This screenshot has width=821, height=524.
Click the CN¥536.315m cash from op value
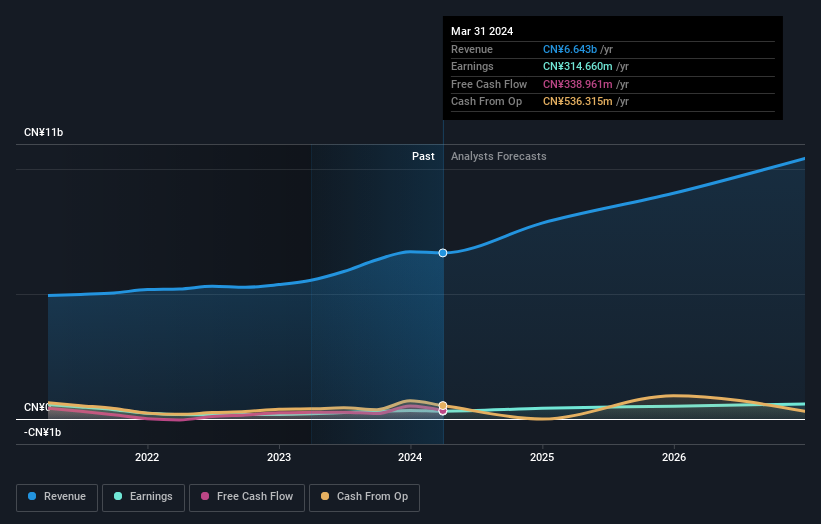(x=578, y=102)
